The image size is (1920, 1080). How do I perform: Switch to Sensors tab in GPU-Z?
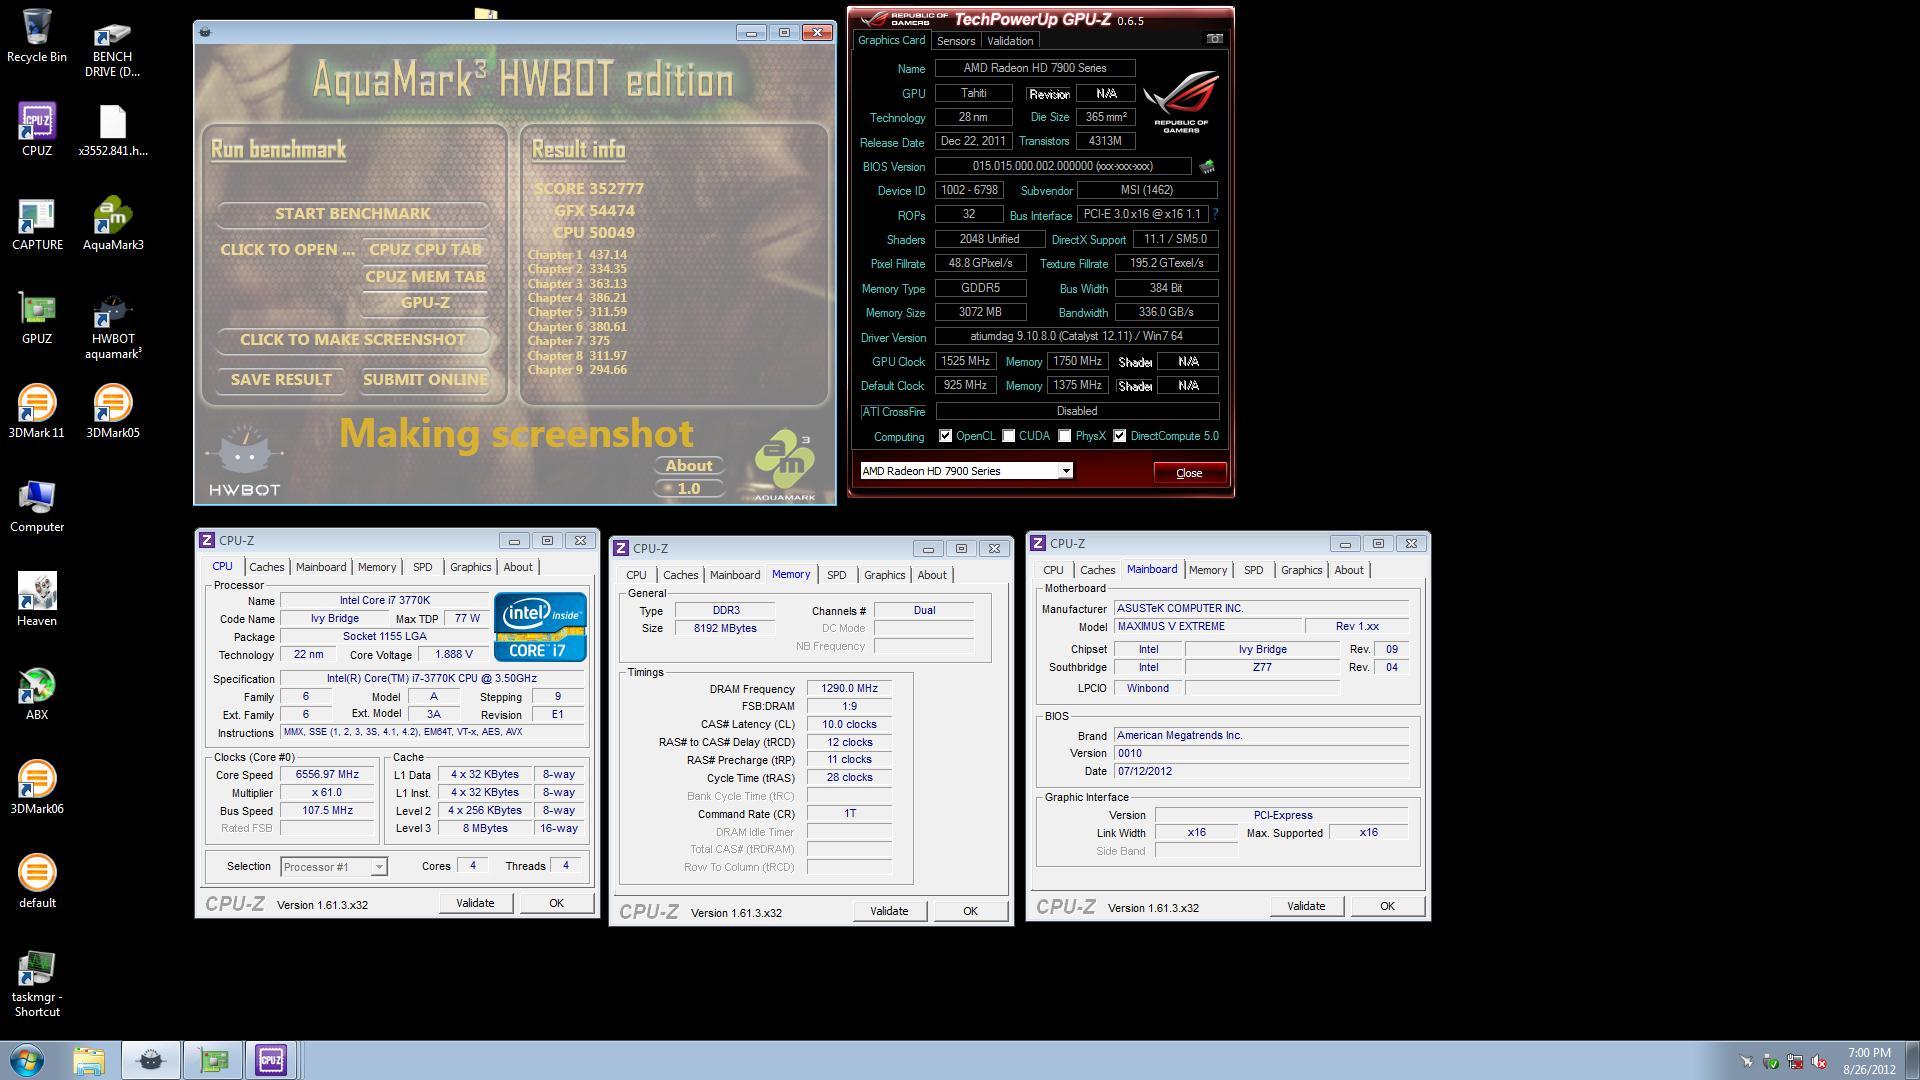click(955, 41)
